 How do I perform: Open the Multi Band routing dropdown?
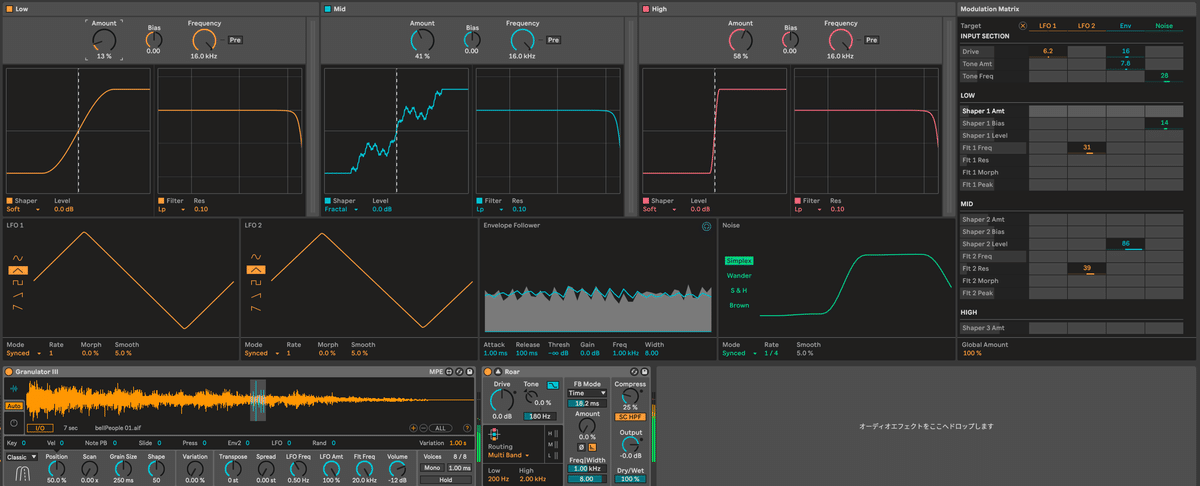[511, 455]
